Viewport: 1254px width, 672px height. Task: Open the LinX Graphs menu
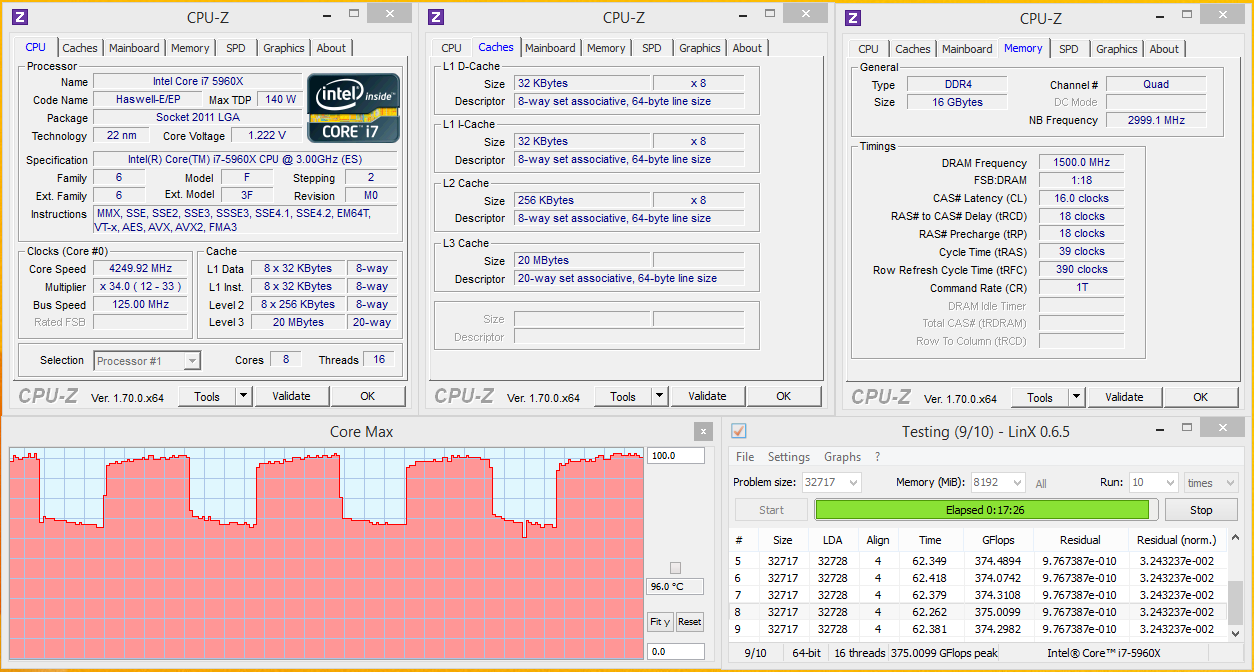[842, 457]
